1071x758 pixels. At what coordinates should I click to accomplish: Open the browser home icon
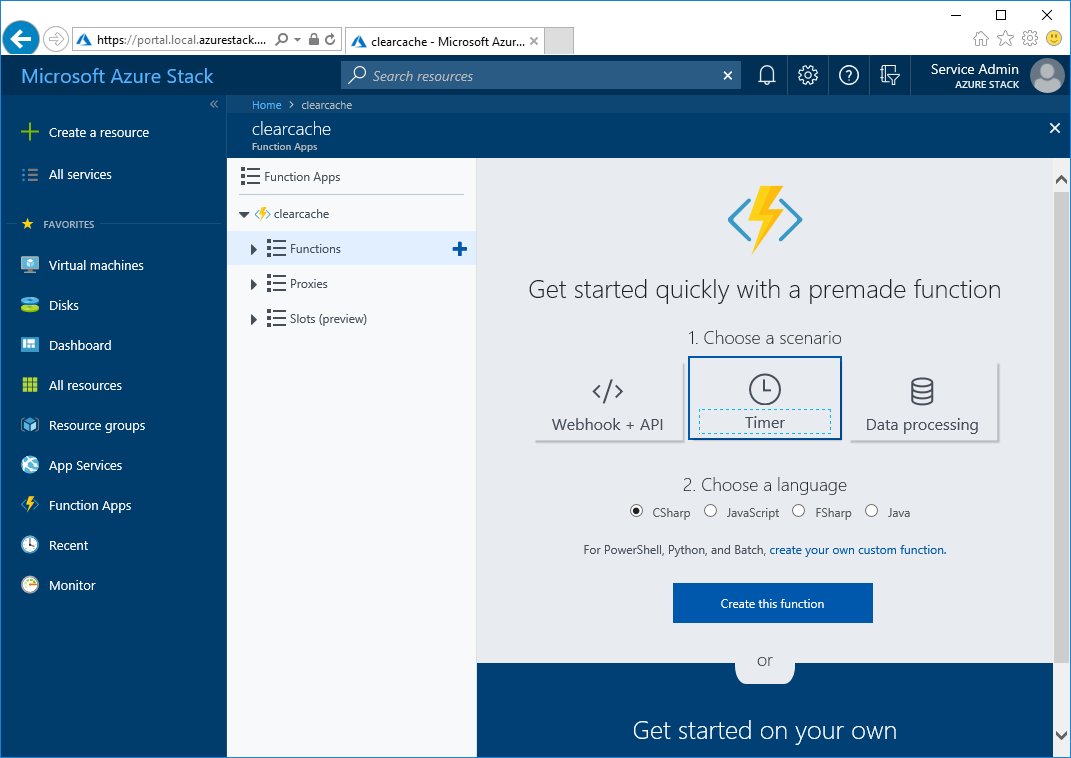pos(981,38)
